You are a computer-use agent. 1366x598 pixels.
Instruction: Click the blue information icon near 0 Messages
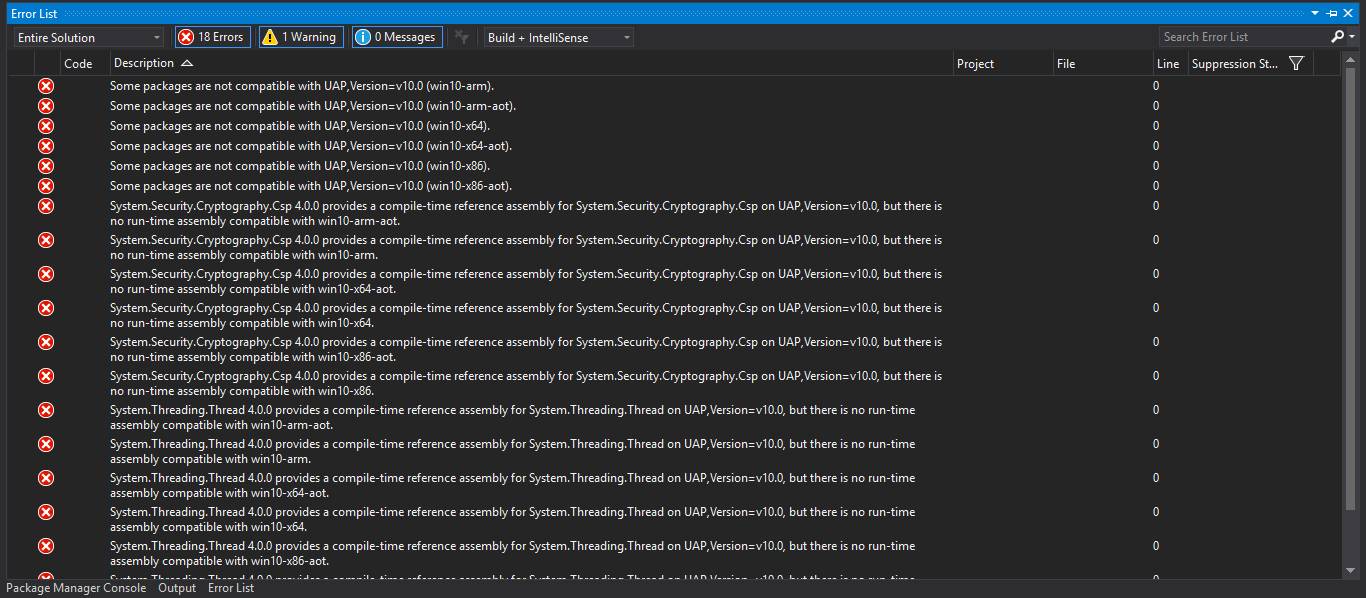pos(362,36)
